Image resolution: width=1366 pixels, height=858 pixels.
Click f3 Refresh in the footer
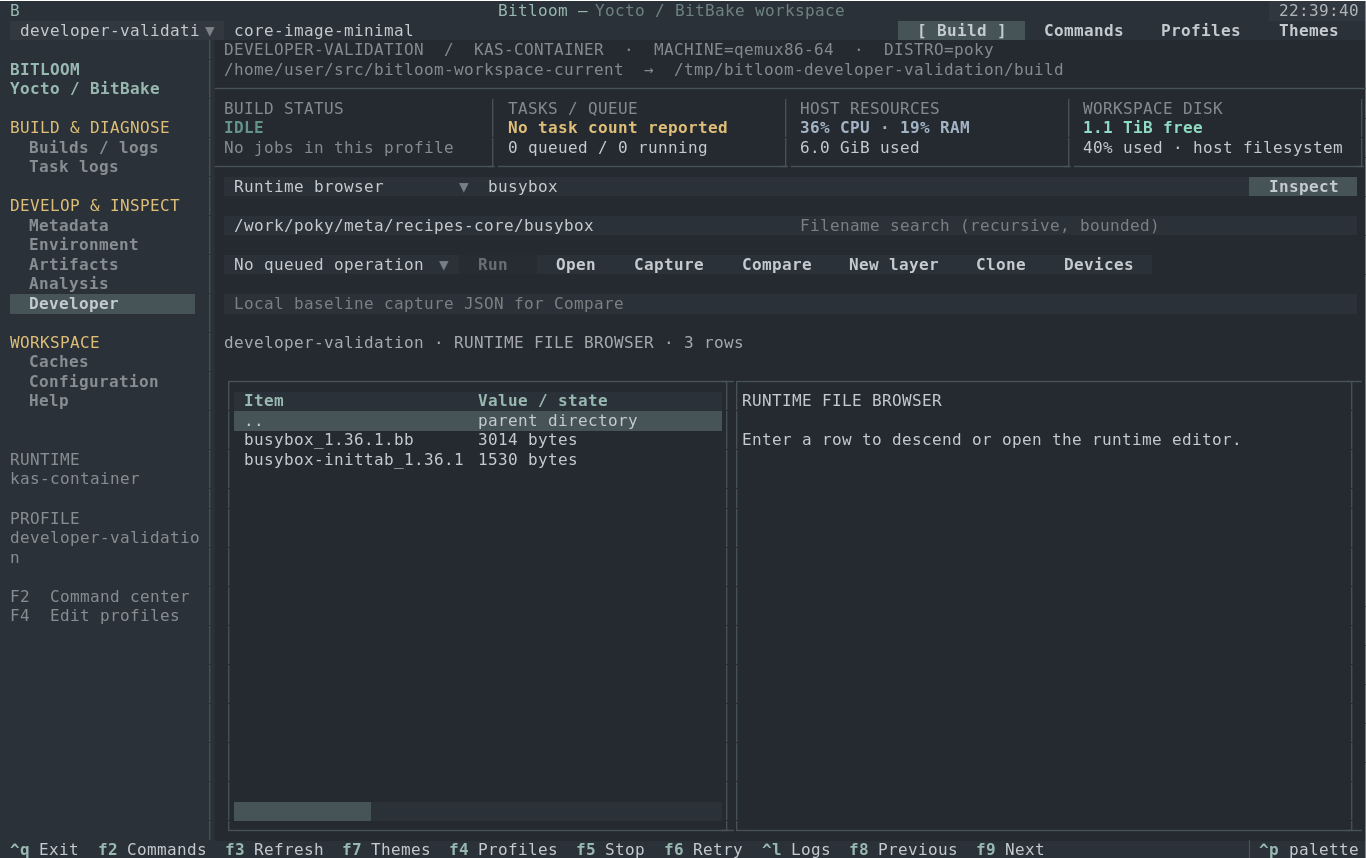click(x=274, y=849)
